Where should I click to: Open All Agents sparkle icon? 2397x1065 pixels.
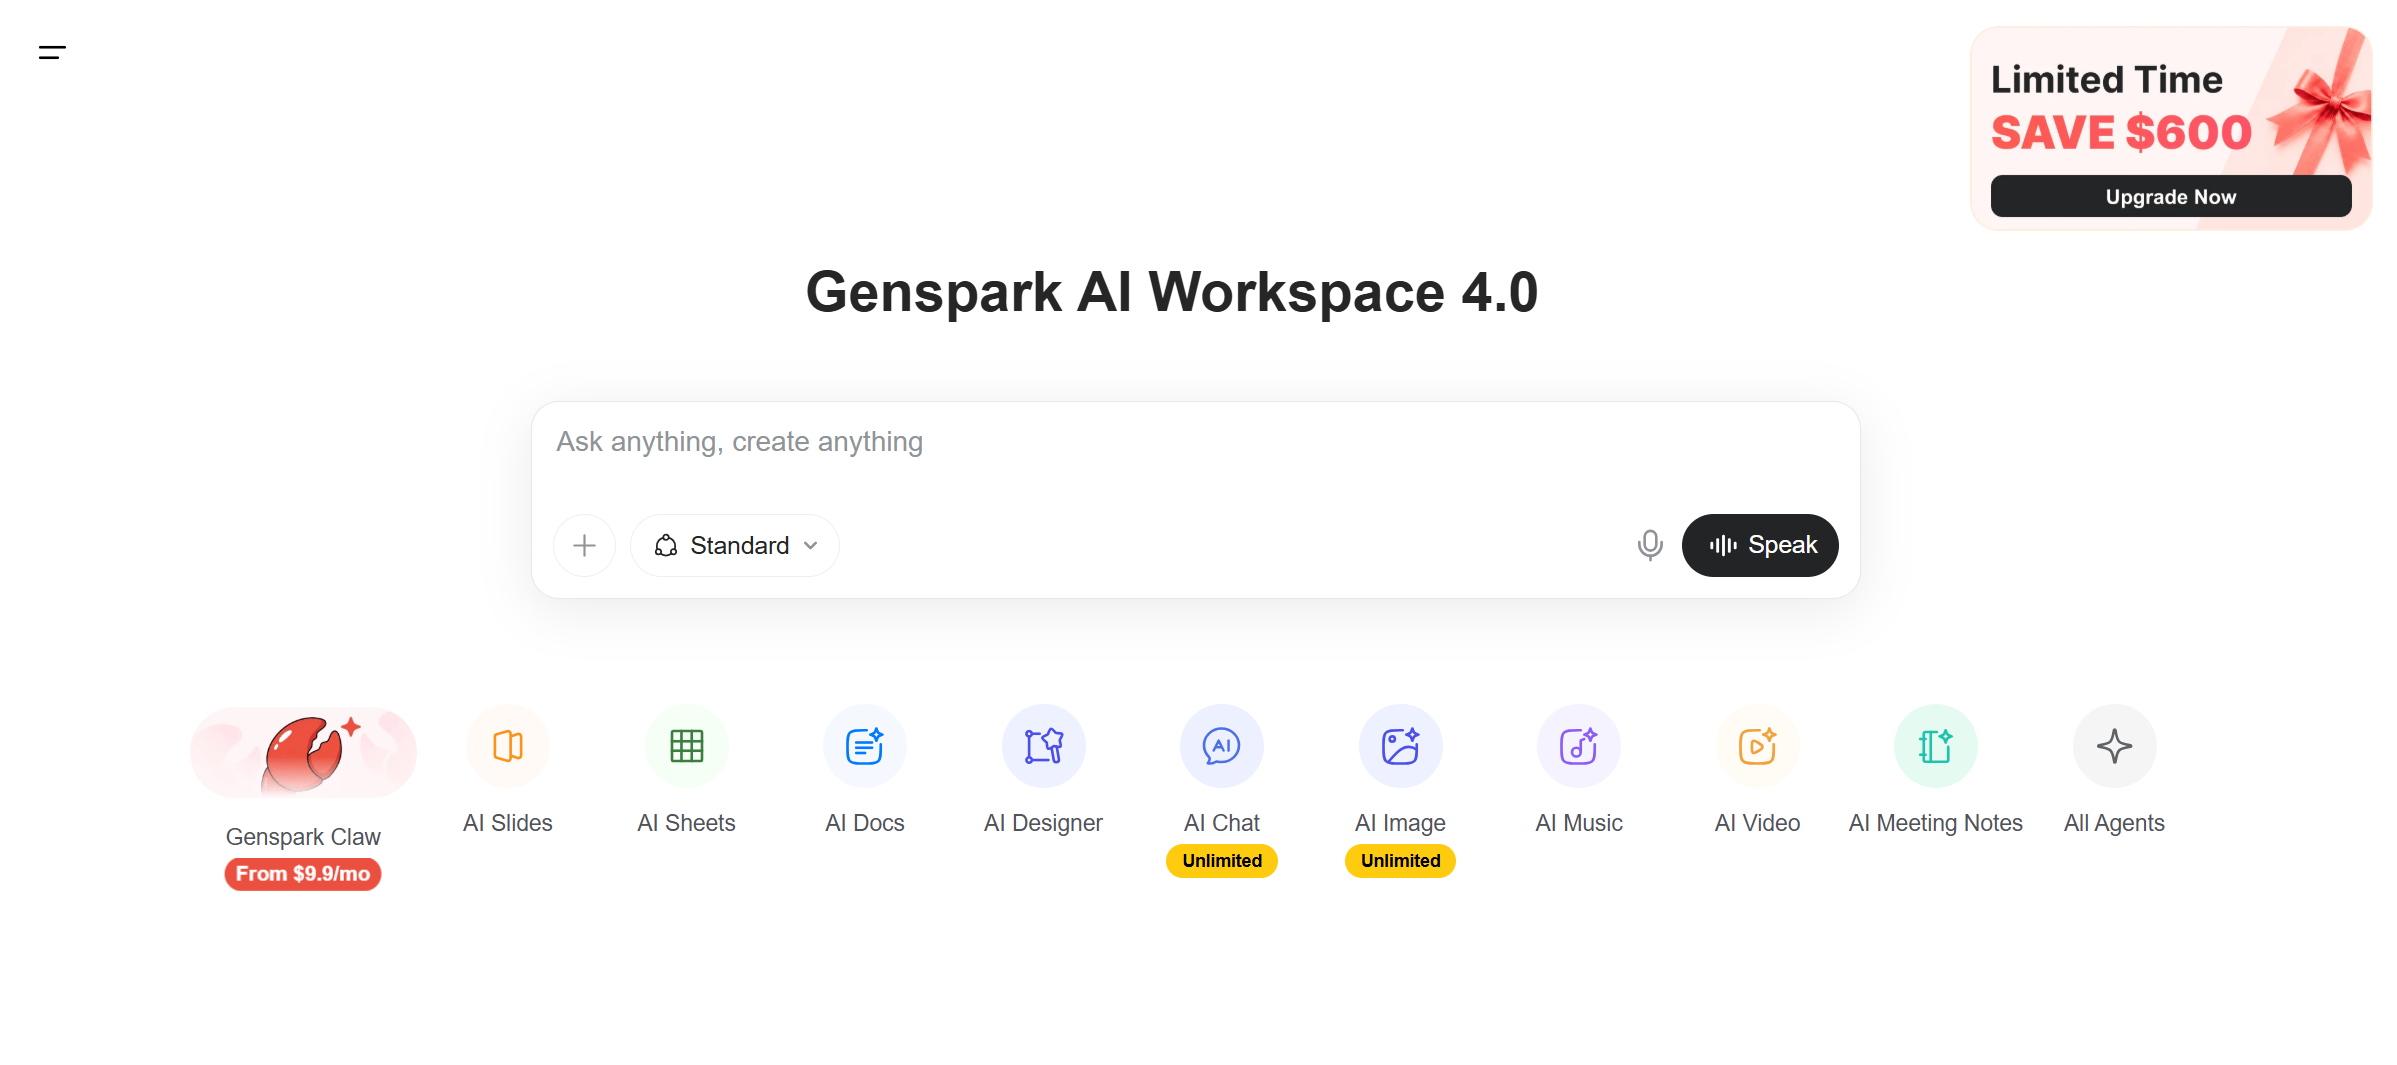pyautogui.click(x=2115, y=746)
